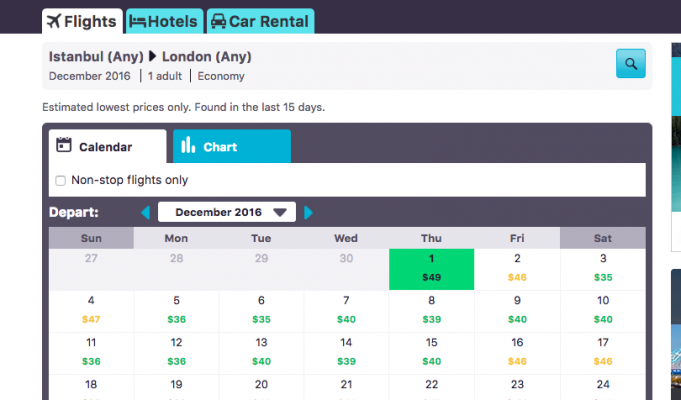681x400 pixels.
Task: Select December 8 priced at $39
Action: click(431, 309)
